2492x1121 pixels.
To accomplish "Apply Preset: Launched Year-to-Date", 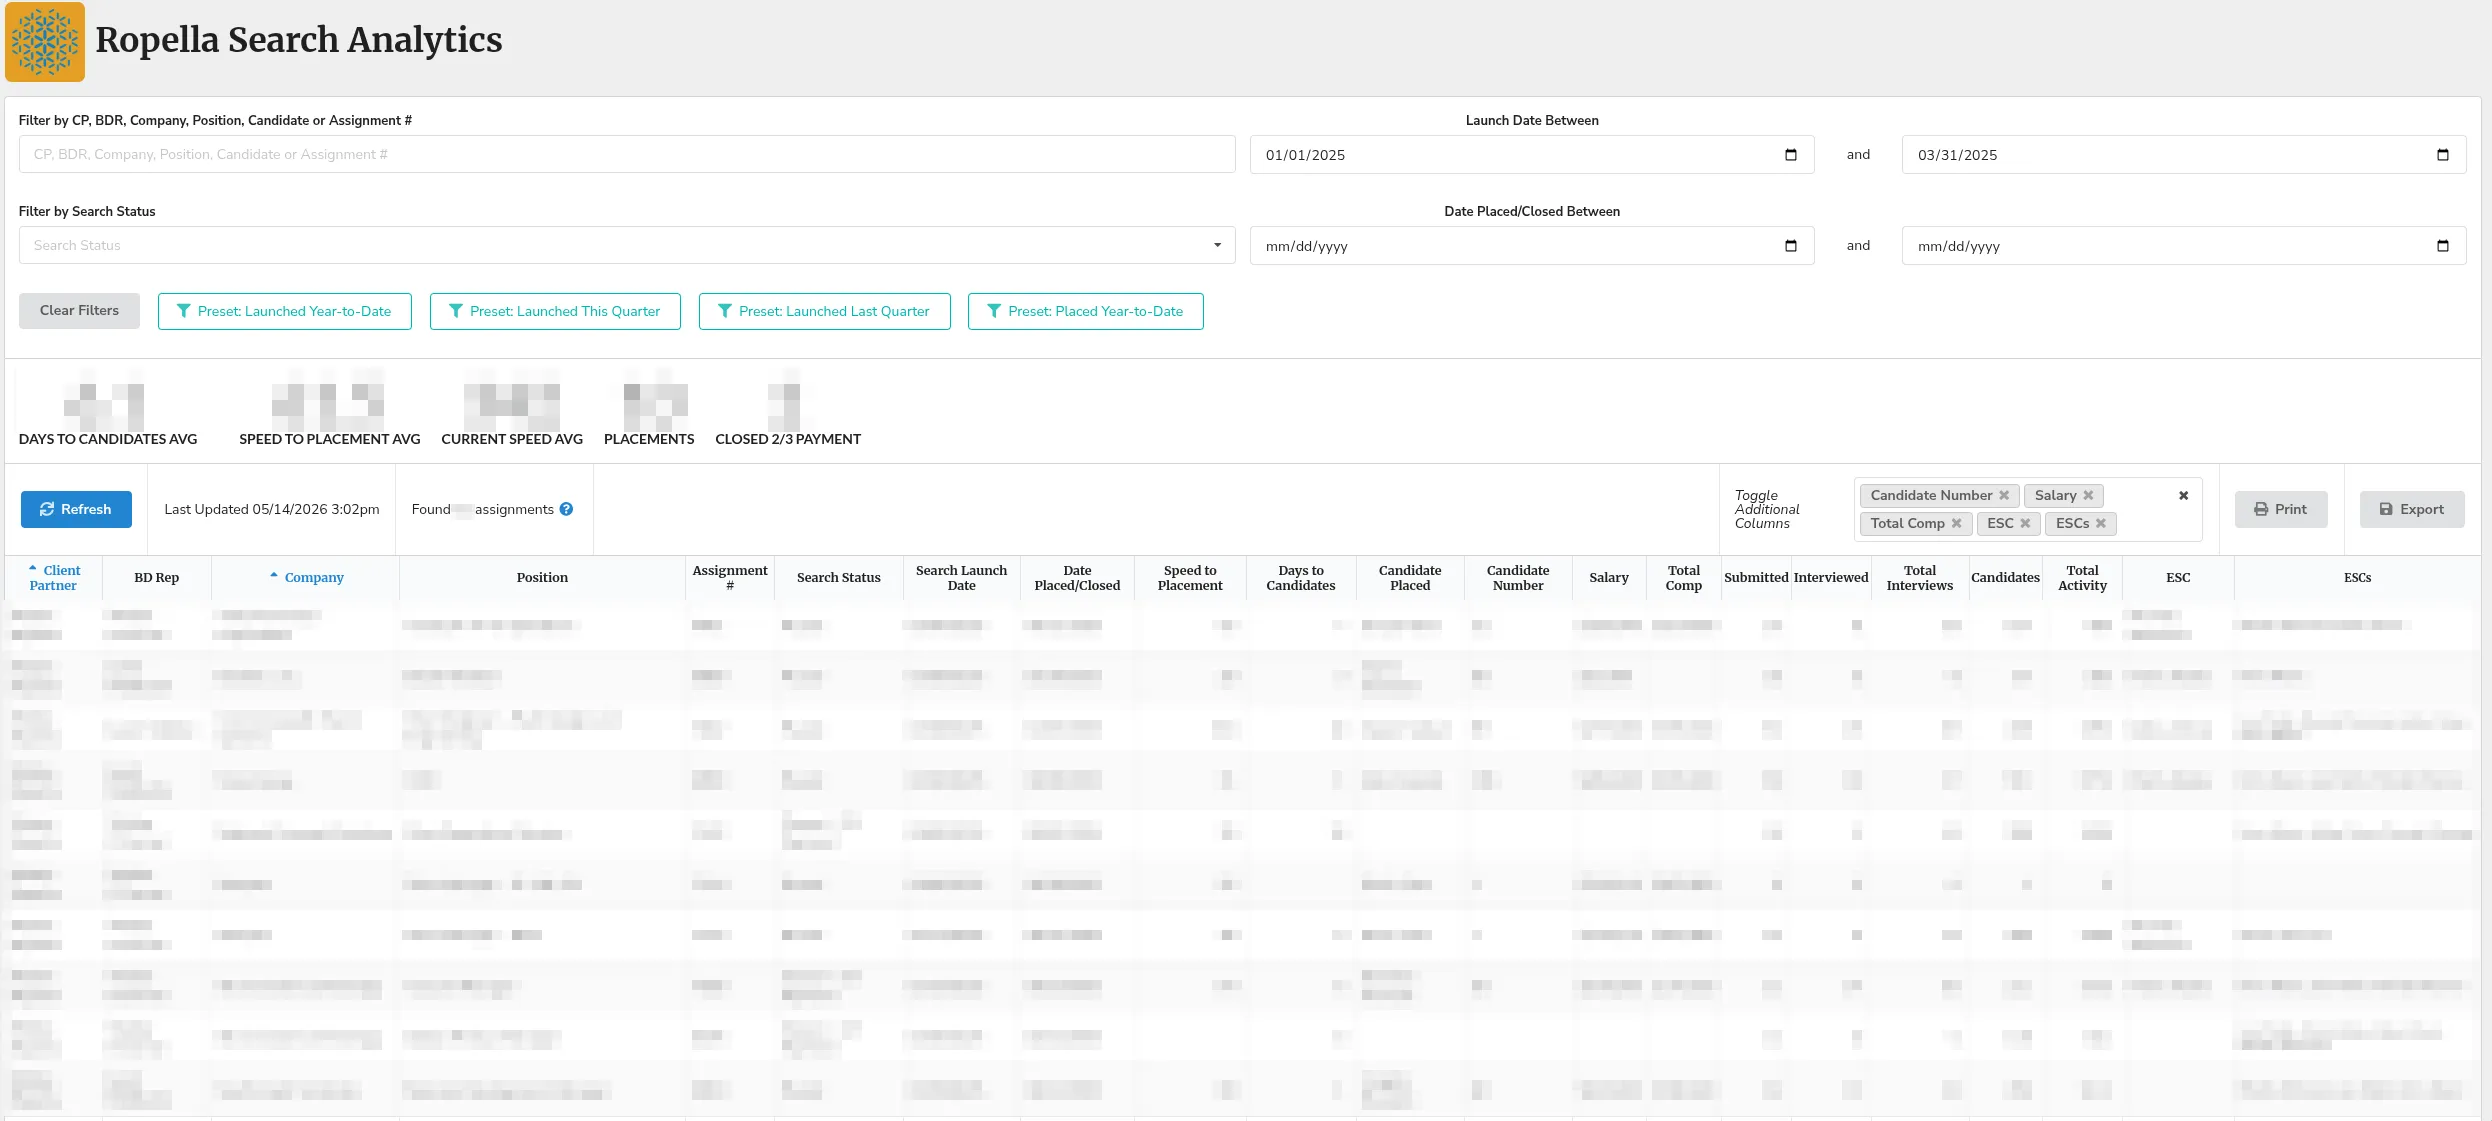I will coord(285,311).
